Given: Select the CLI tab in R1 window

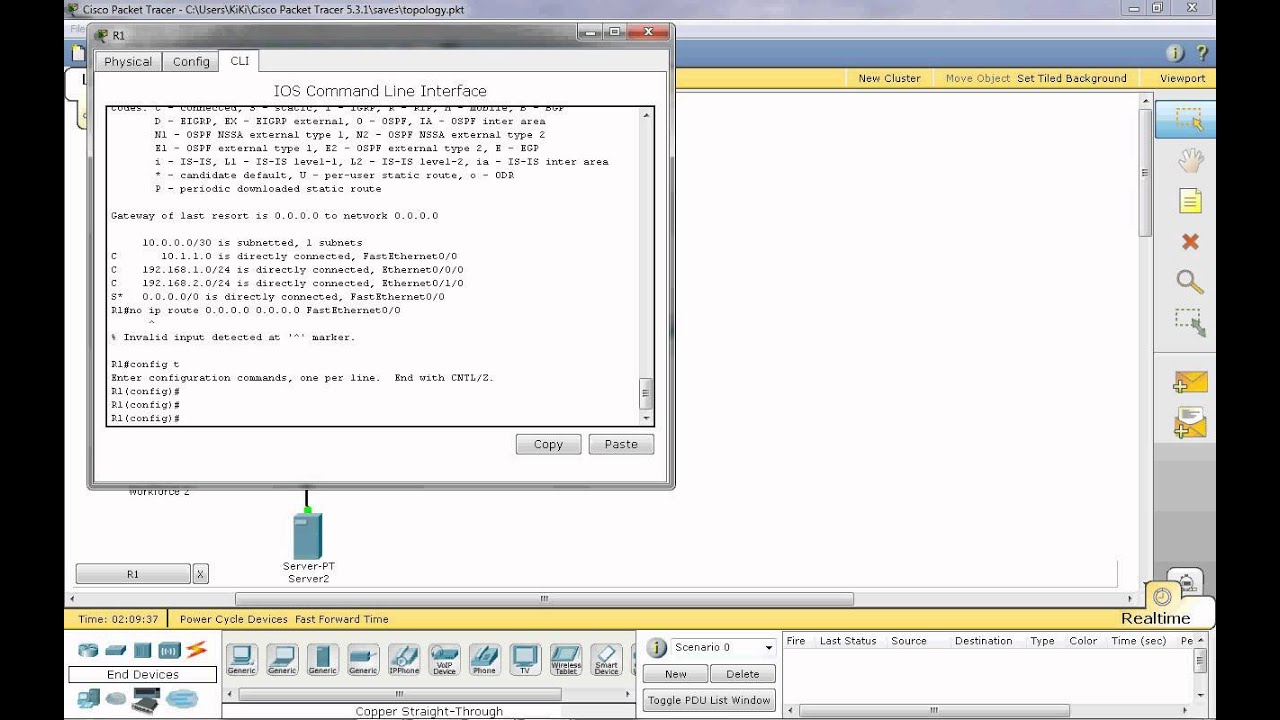Looking at the screenshot, I should (x=240, y=60).
